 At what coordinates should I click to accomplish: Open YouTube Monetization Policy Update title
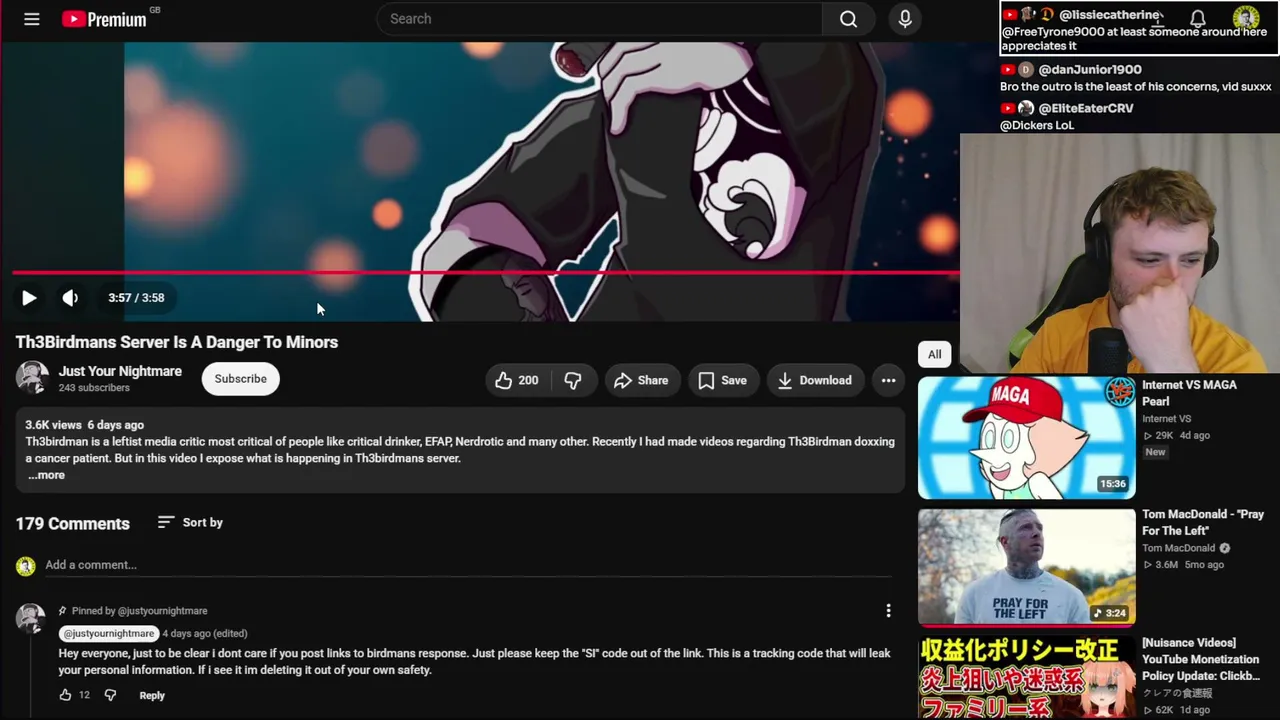(1201, 659)
